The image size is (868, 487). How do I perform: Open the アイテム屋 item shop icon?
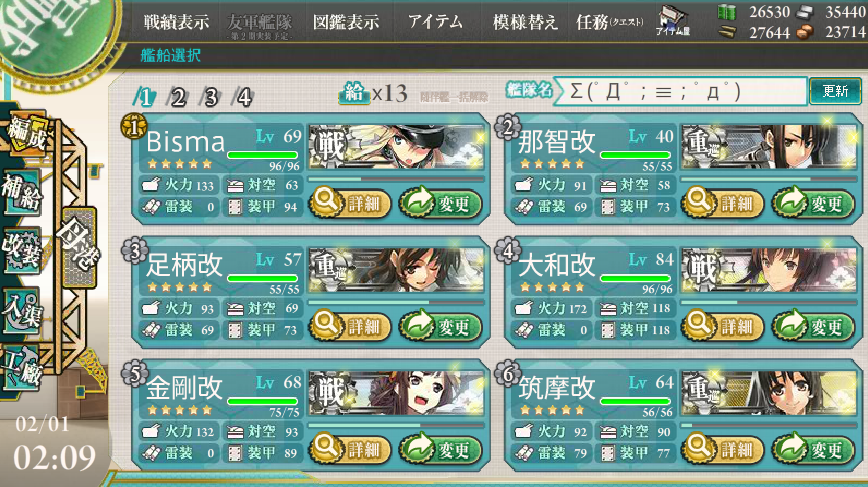673,22
